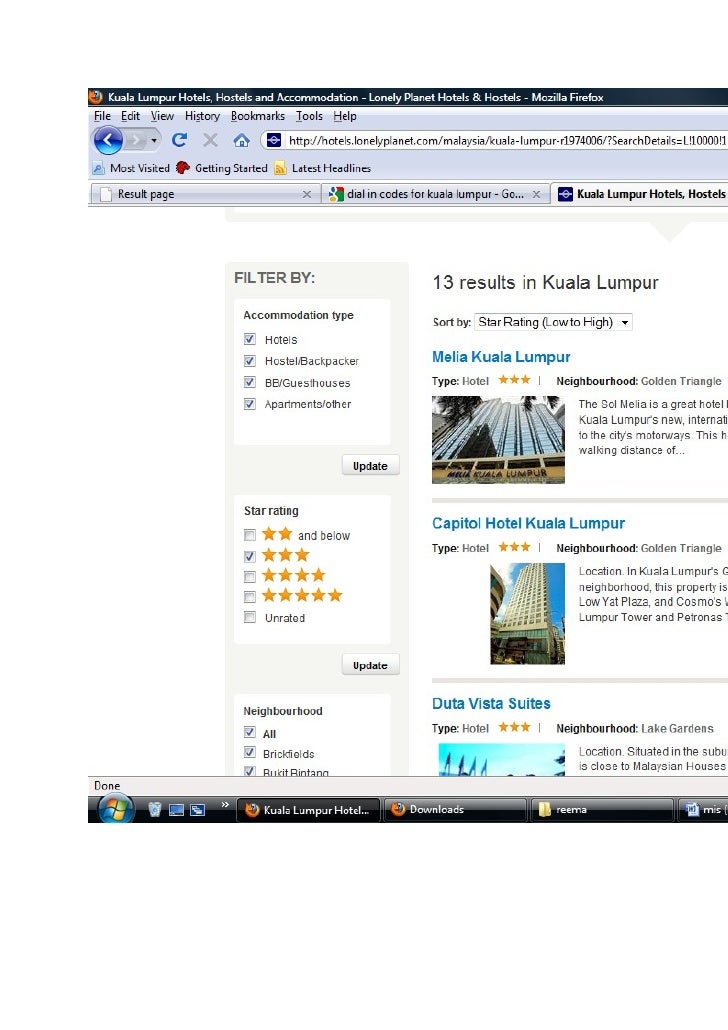Close the dial in codes tab
728x1030 pixels.
pos(536,194)
